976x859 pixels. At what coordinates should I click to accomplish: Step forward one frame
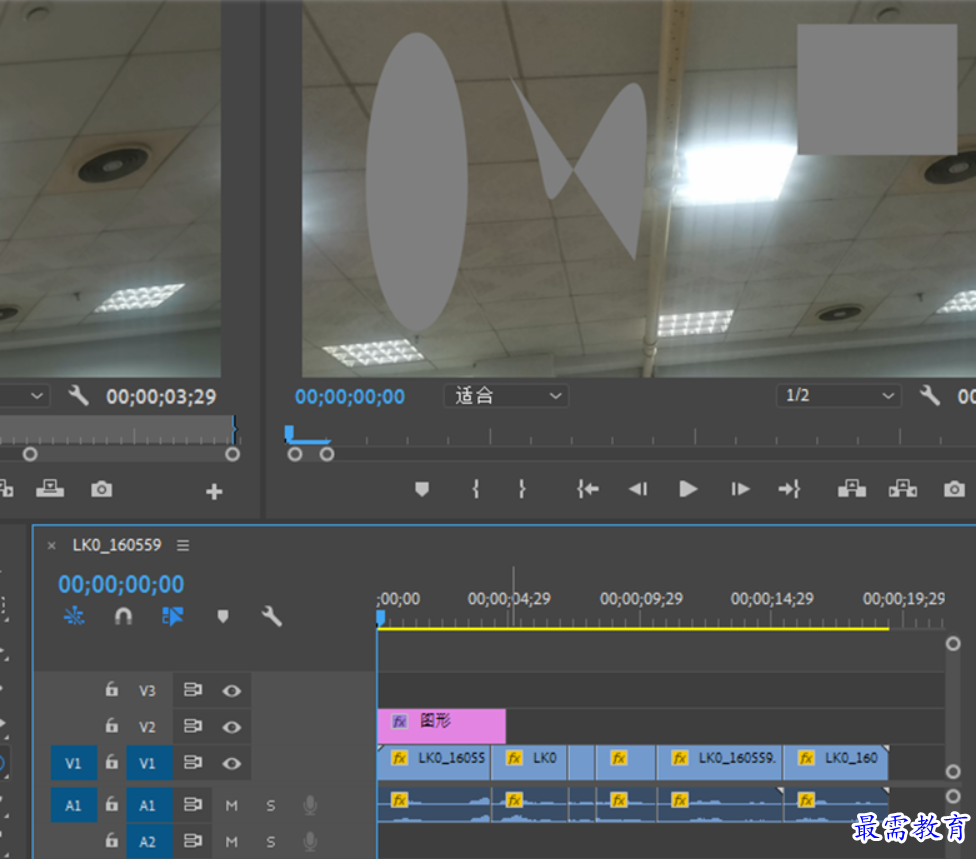[739, 489]
